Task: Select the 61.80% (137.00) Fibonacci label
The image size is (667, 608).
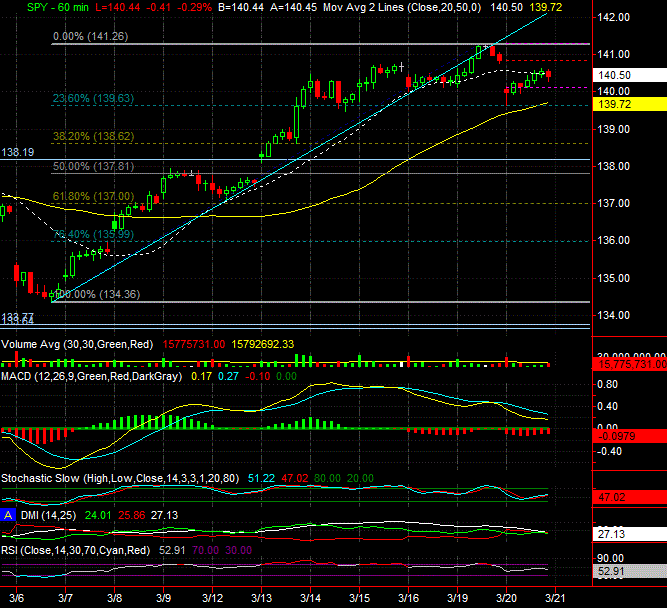Action: [93, 196]
